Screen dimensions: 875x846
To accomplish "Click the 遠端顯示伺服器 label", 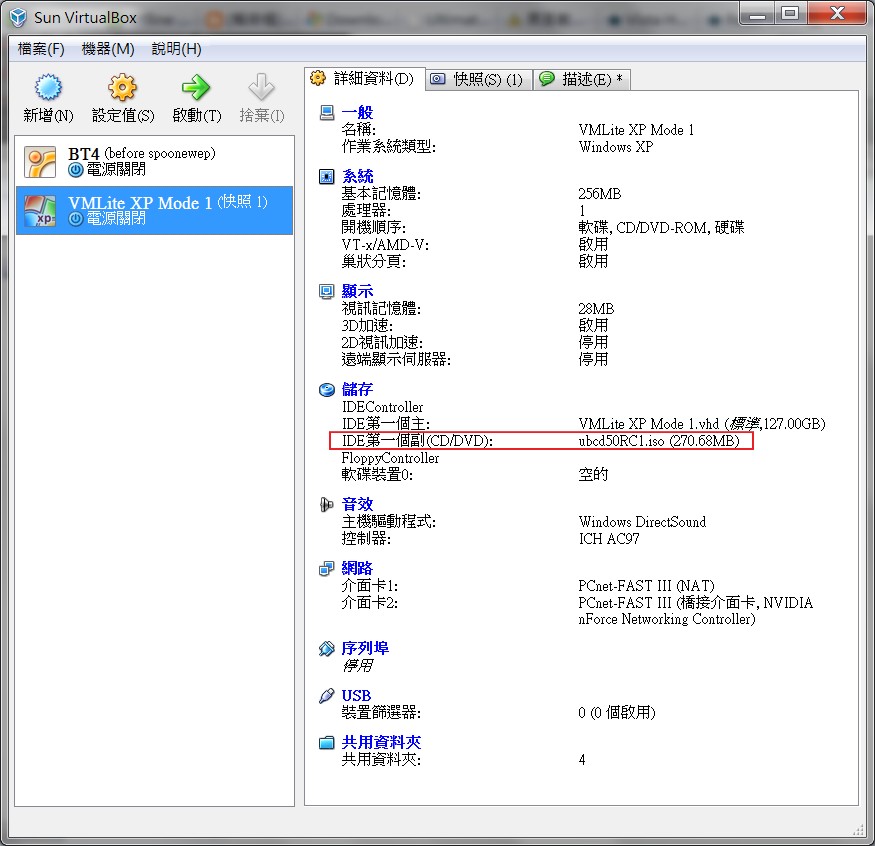I will pos(396,359).
